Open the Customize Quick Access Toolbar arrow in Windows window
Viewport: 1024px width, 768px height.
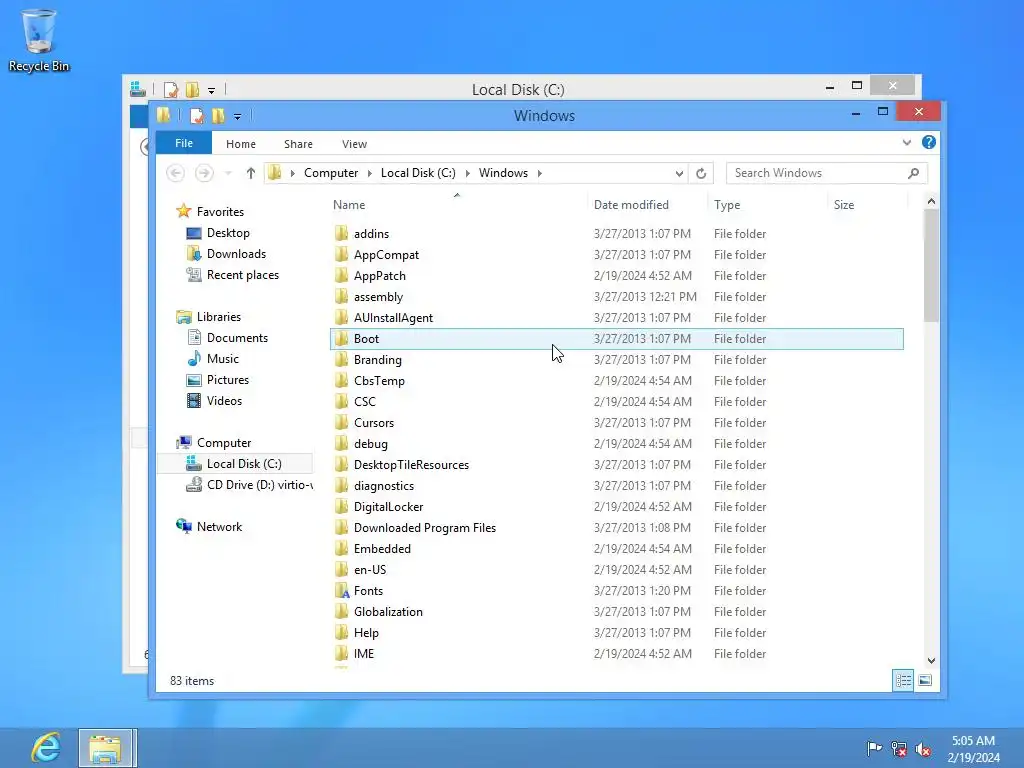pyautogui.click(x=238, y=117)
